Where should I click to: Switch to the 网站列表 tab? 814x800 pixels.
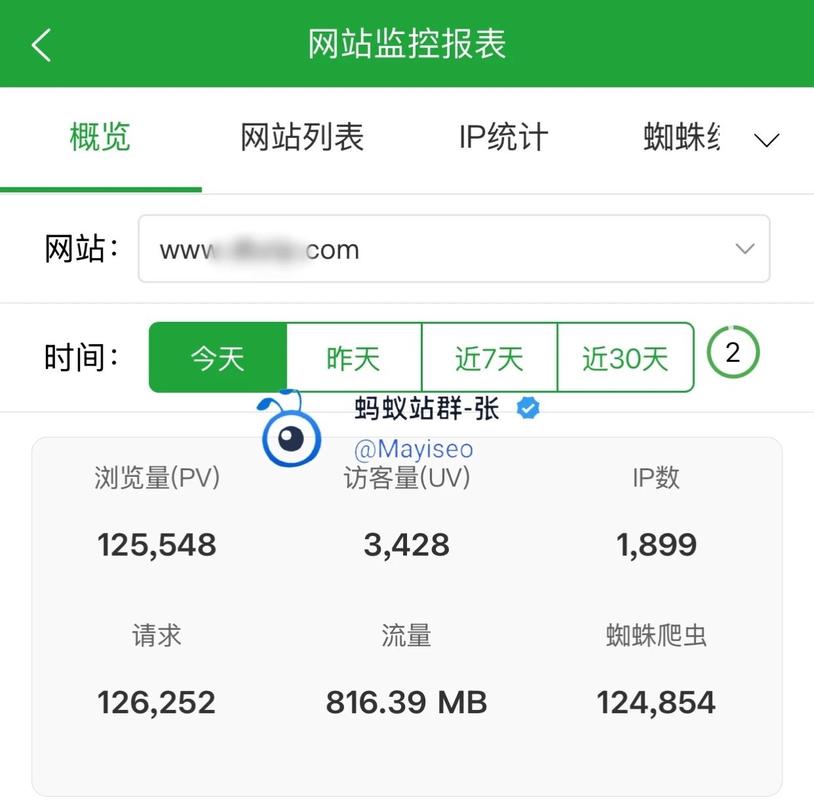[x=302, y=137]
